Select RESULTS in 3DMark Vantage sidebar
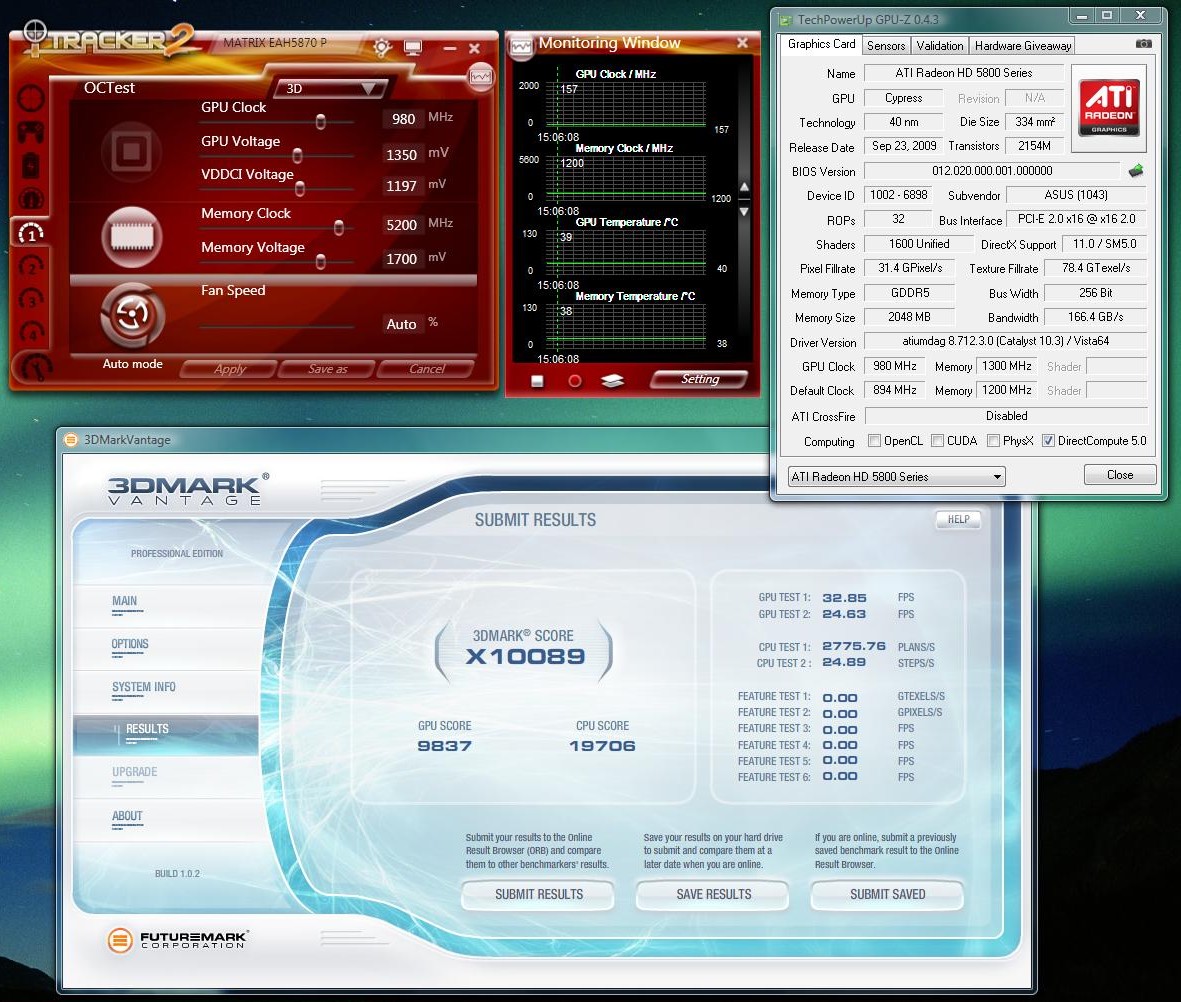This screenshot has height=1002, width=1181. tap(166, 734)
